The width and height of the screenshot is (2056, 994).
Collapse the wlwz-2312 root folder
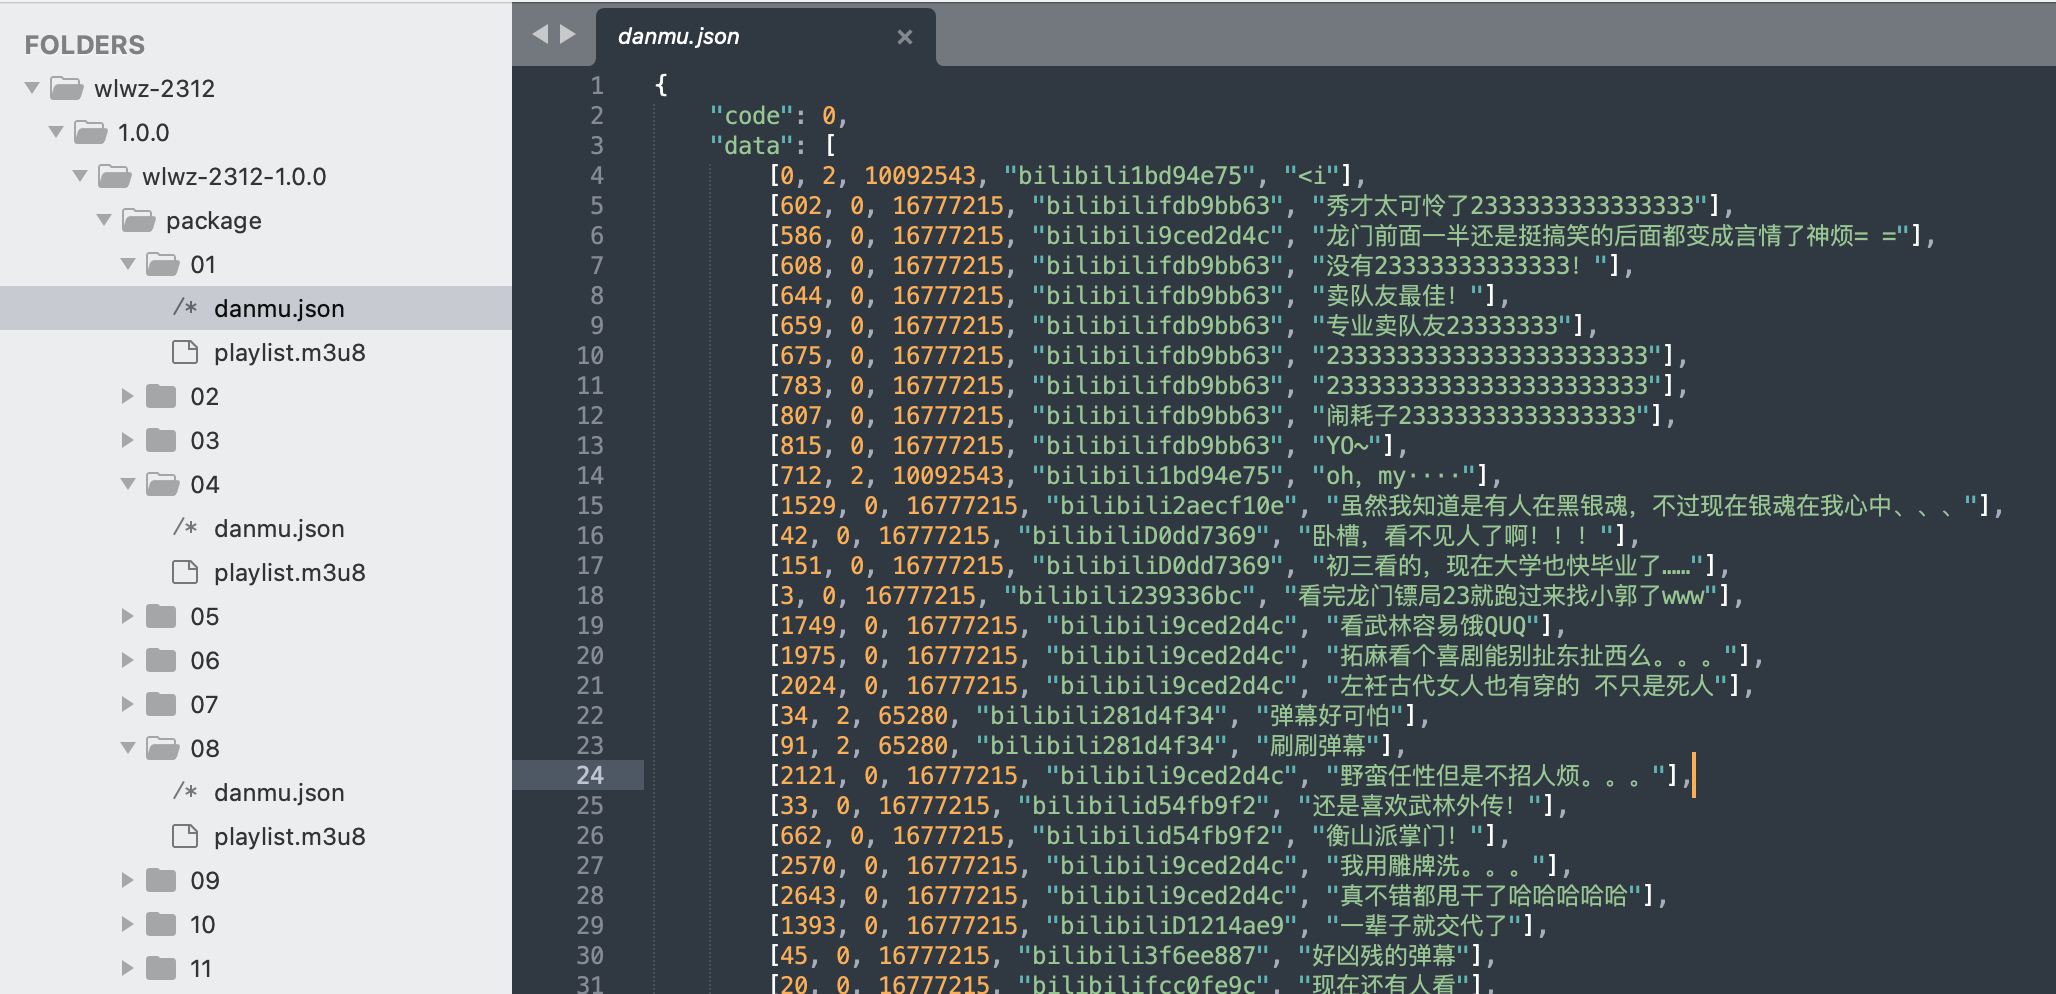32,88
